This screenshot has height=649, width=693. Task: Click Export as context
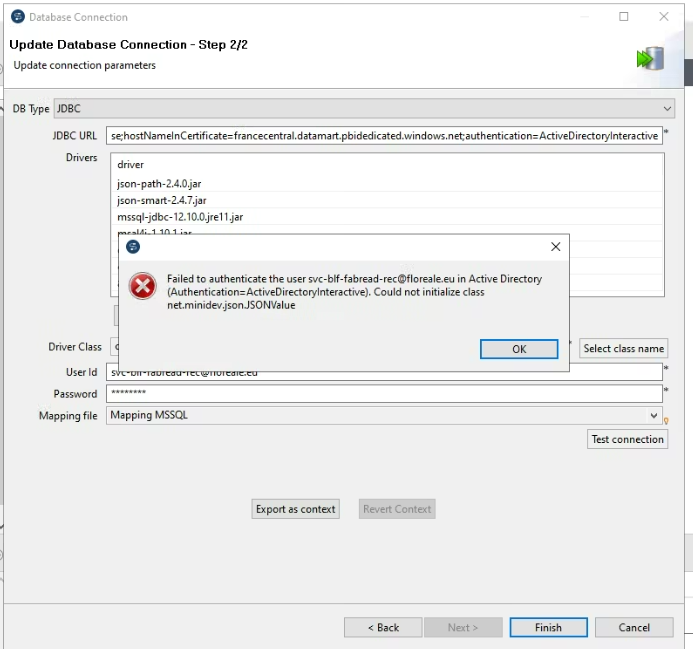(x=296, y=509)
